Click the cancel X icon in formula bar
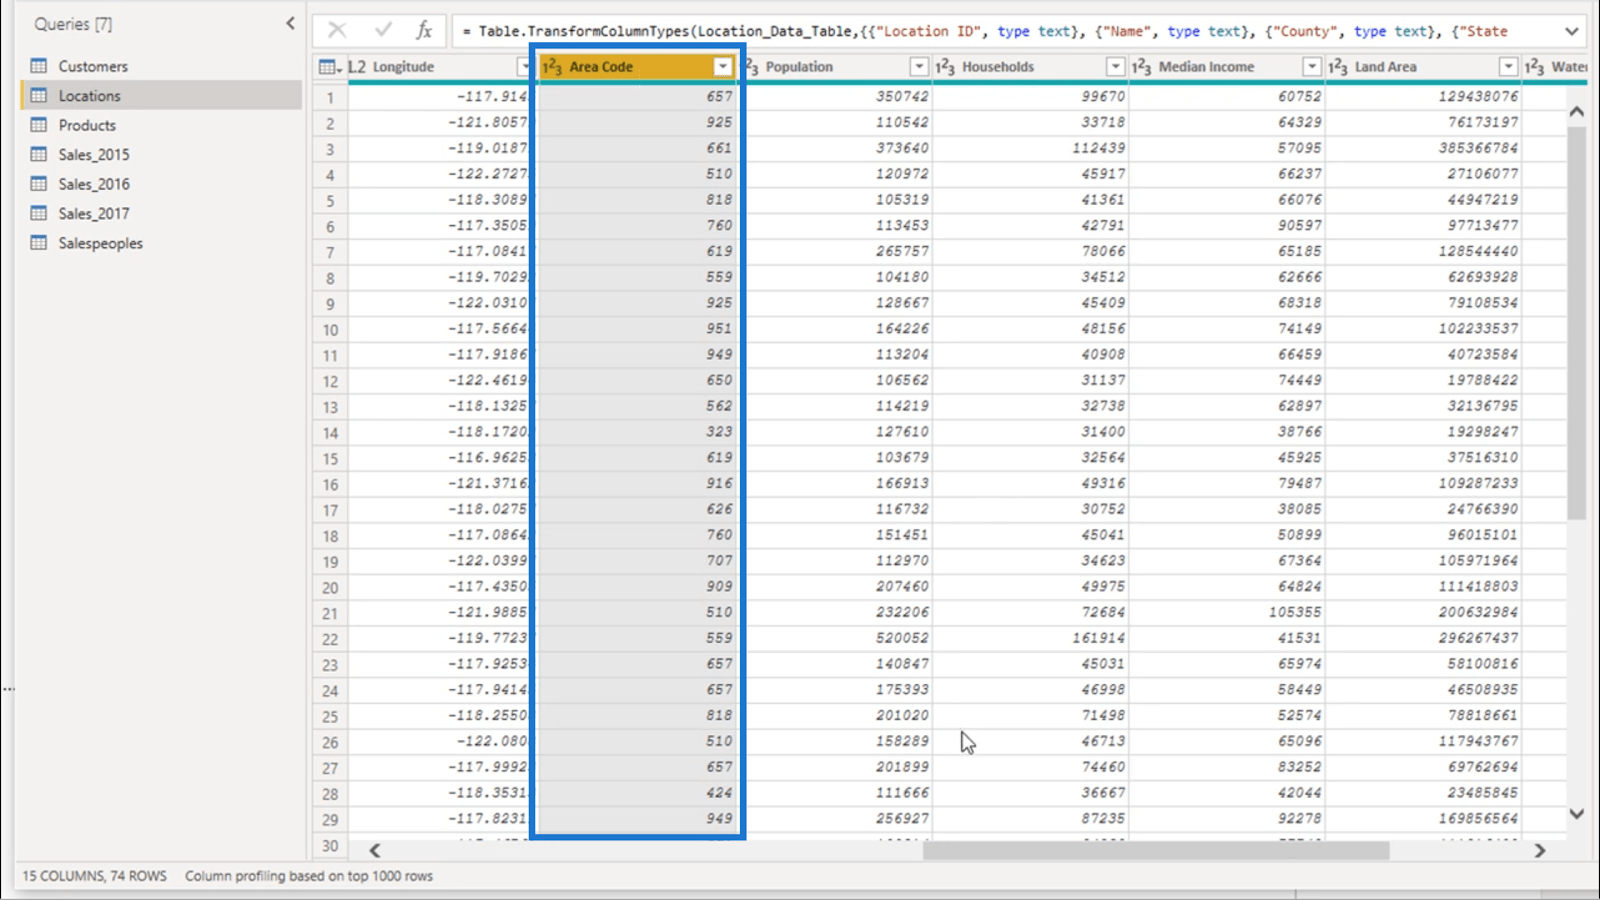Viewport: 1600px width, 900px height. [x=337, y=31]
